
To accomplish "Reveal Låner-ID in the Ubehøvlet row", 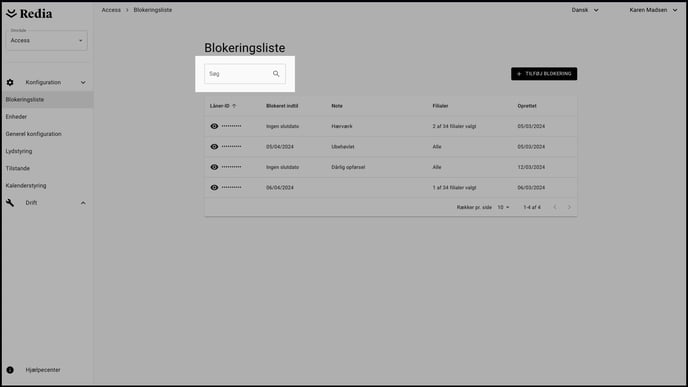I will coord(214,147).
